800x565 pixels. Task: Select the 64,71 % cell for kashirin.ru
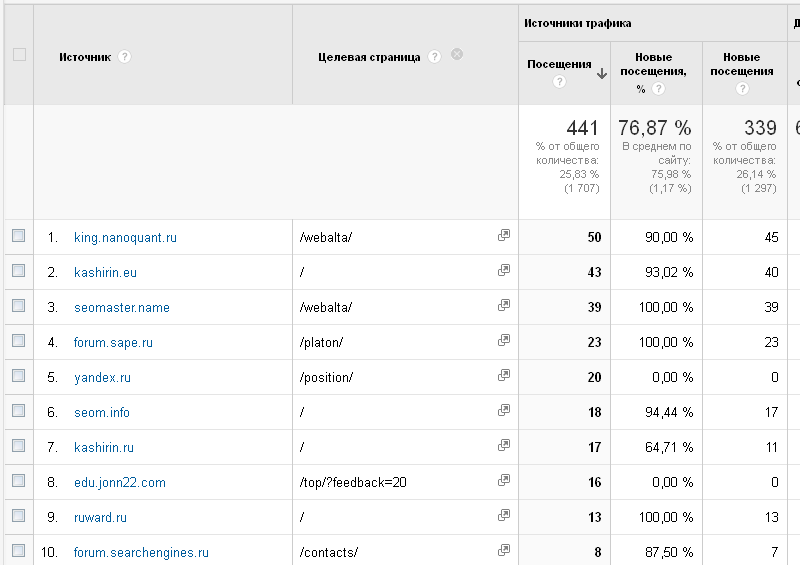coord(669,448)
